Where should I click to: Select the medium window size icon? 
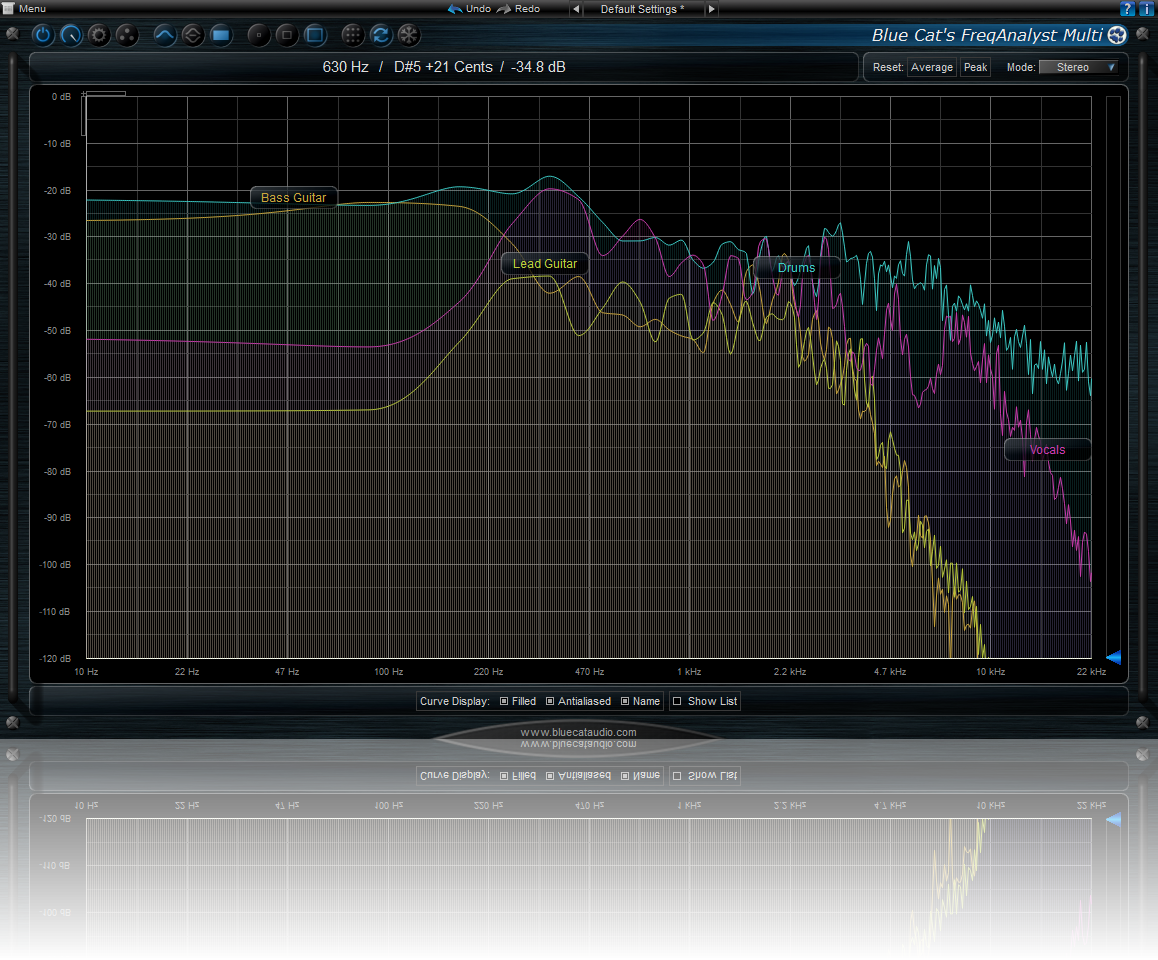point(287,35)
